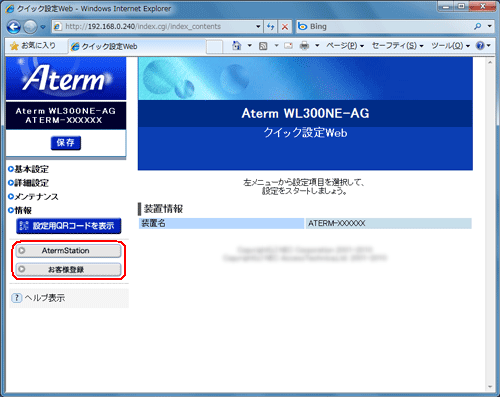
Task: Go back using the browser back arrow
Action: coord(14,27)
